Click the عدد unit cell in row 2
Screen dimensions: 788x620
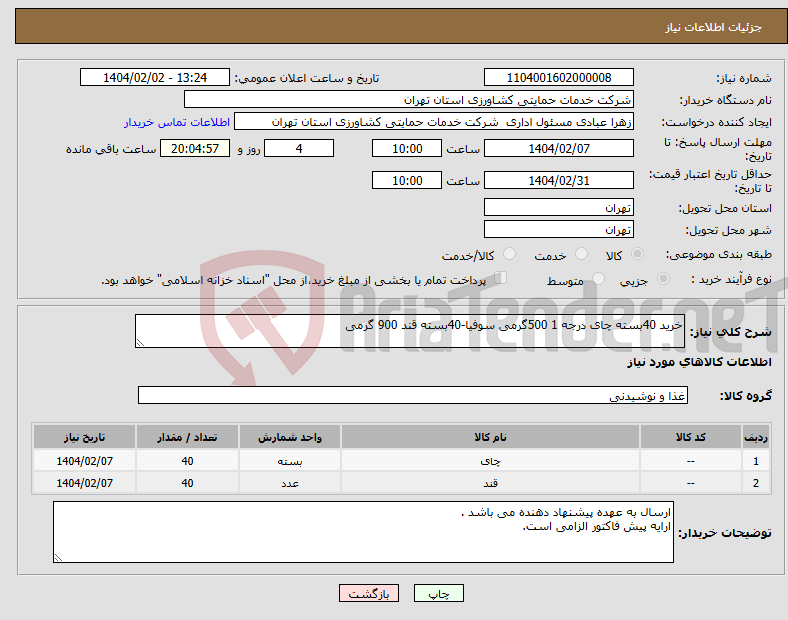290,483
